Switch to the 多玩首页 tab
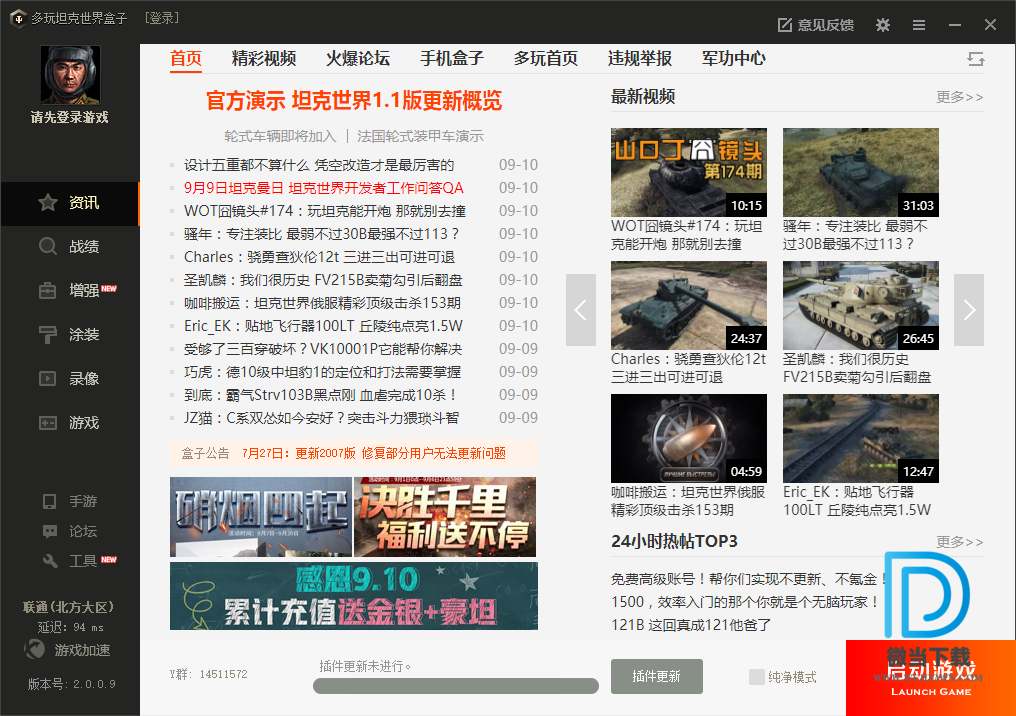This screenshot has width=1016, height=716. pos(546,58)
